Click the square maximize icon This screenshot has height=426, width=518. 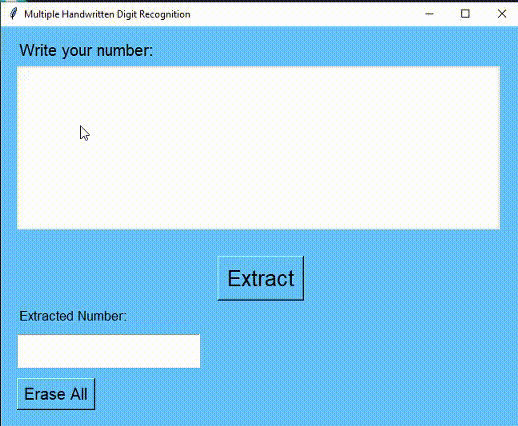(465, 14)
